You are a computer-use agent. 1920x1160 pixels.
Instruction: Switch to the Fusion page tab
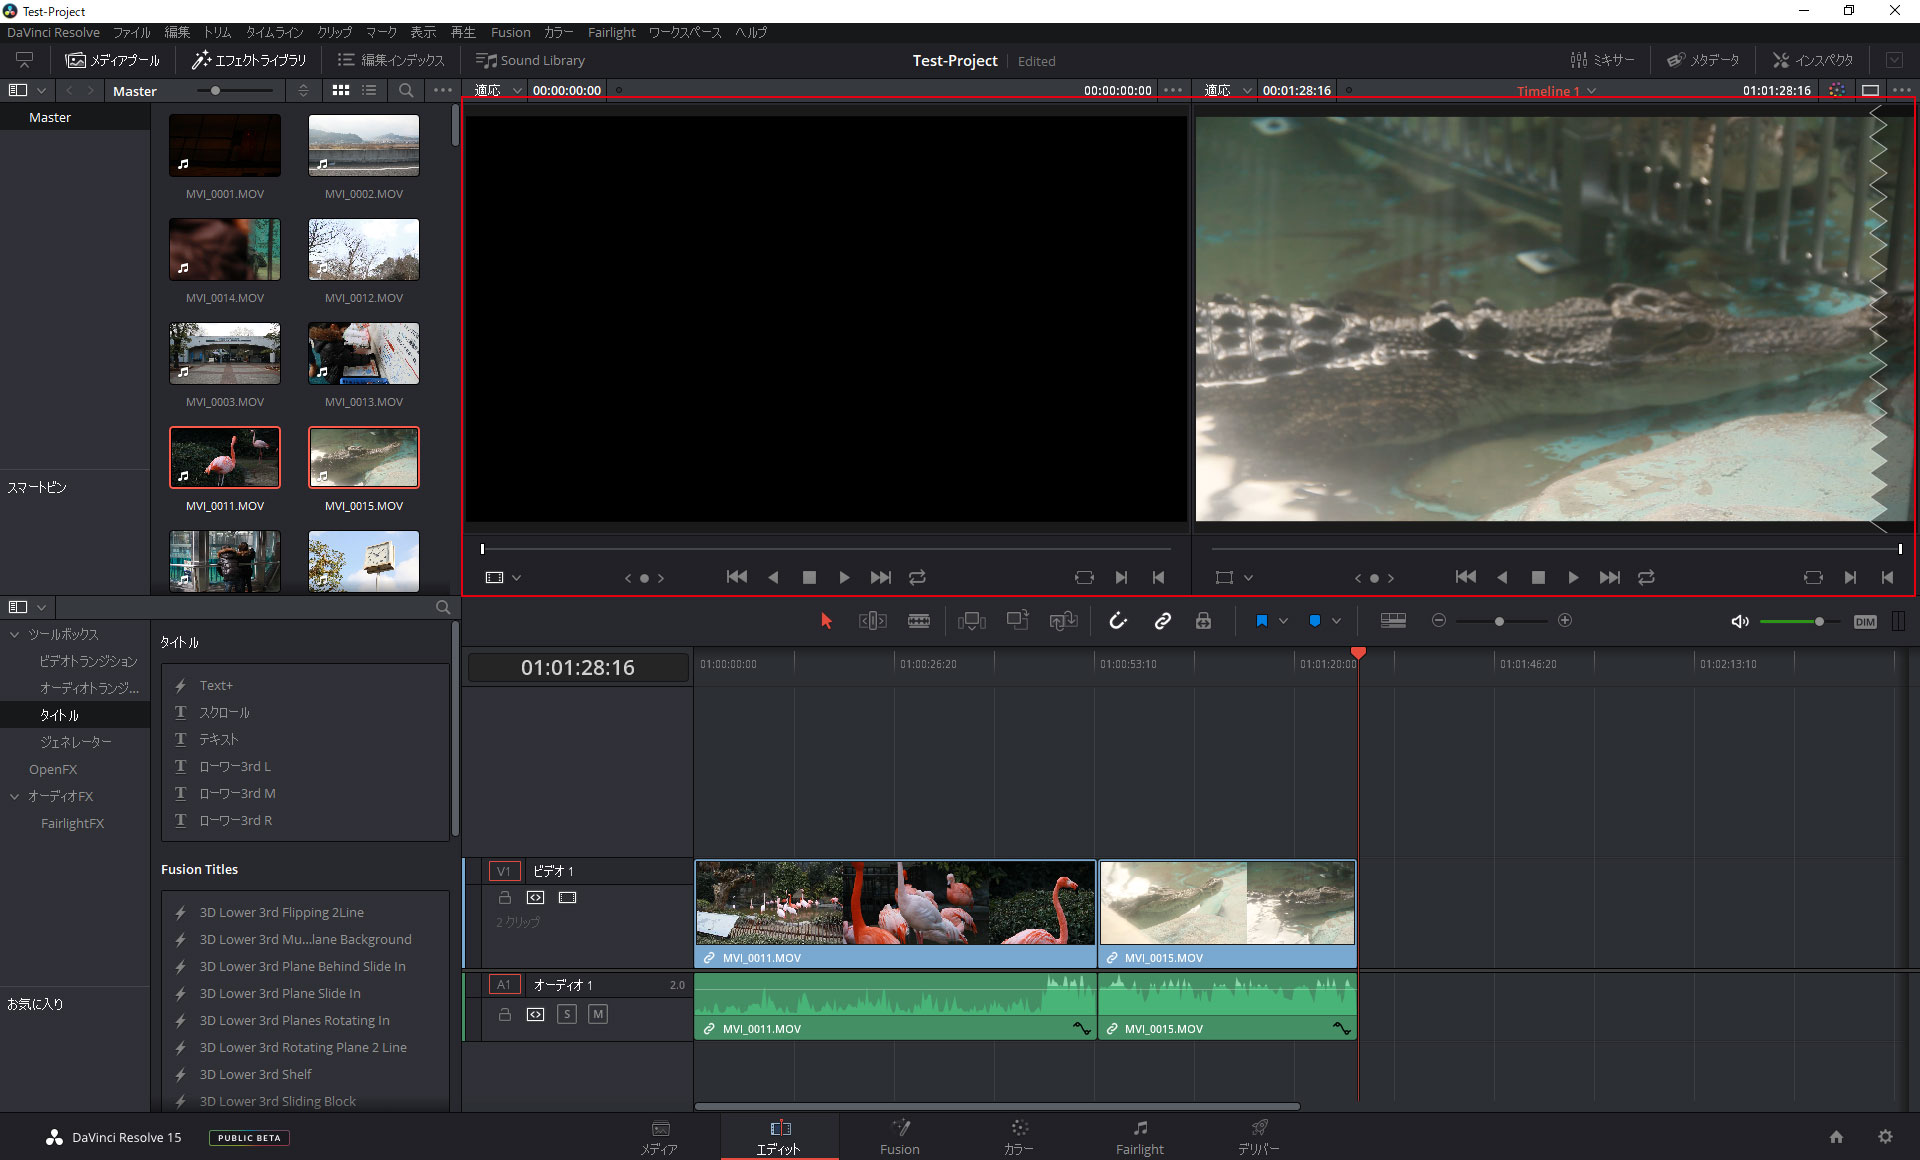point(900,1138)
